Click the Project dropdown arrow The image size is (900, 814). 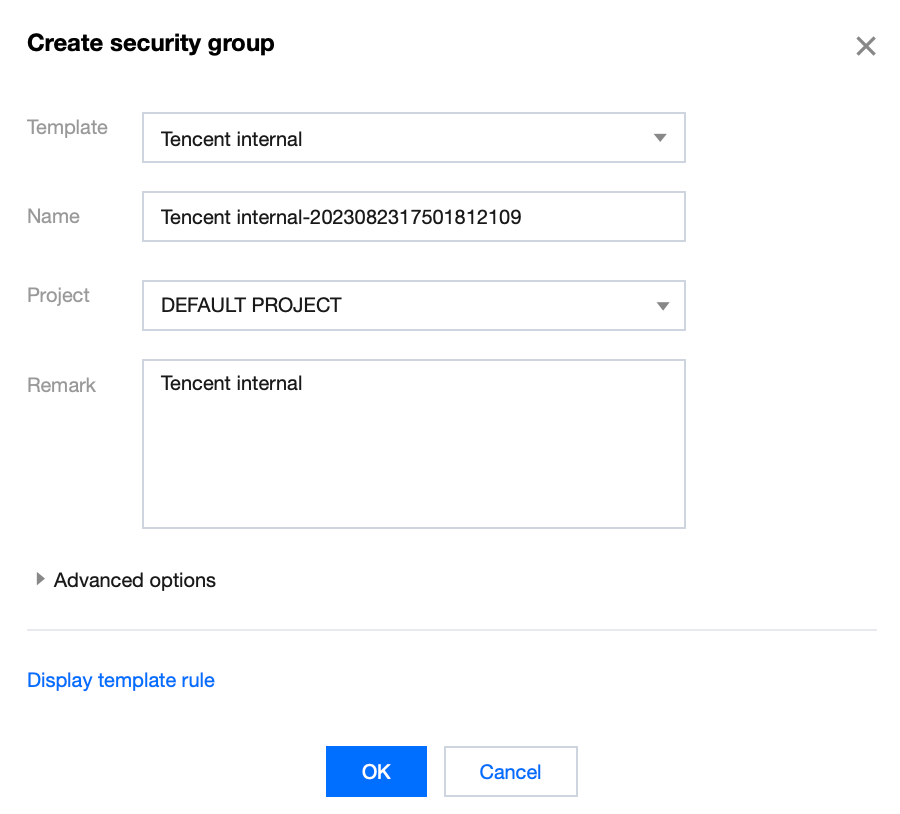point(660,305)
